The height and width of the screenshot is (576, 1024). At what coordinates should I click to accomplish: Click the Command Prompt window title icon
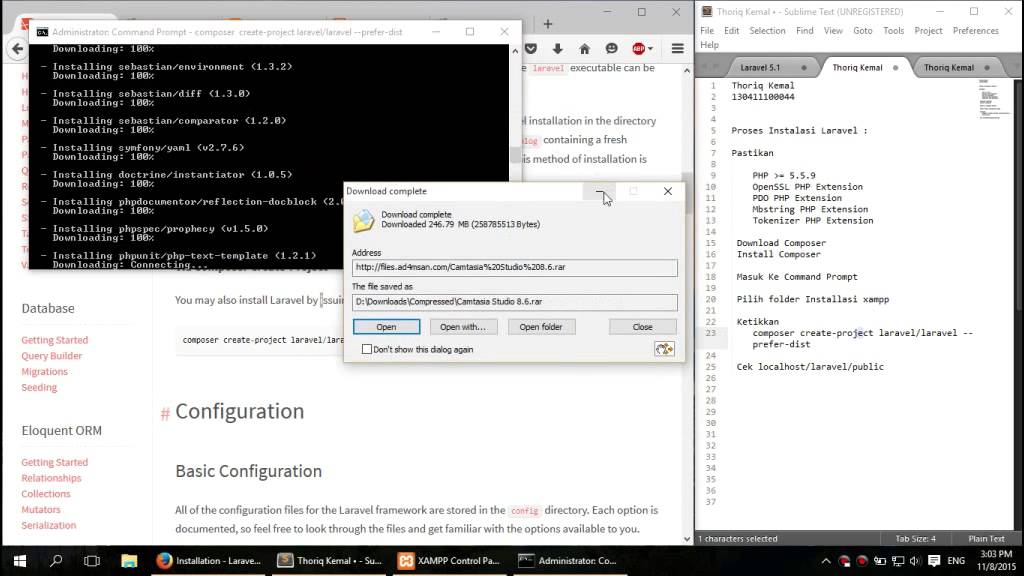[x=42, y=32]
